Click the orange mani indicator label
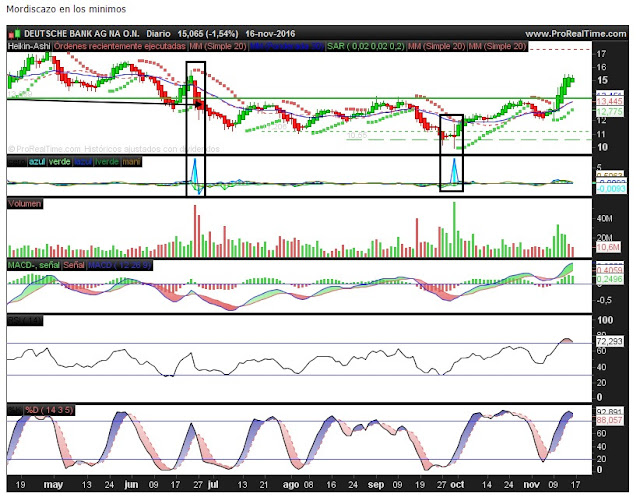The height and width of the screenshot is (501, 640). click(x=131, y=162)
